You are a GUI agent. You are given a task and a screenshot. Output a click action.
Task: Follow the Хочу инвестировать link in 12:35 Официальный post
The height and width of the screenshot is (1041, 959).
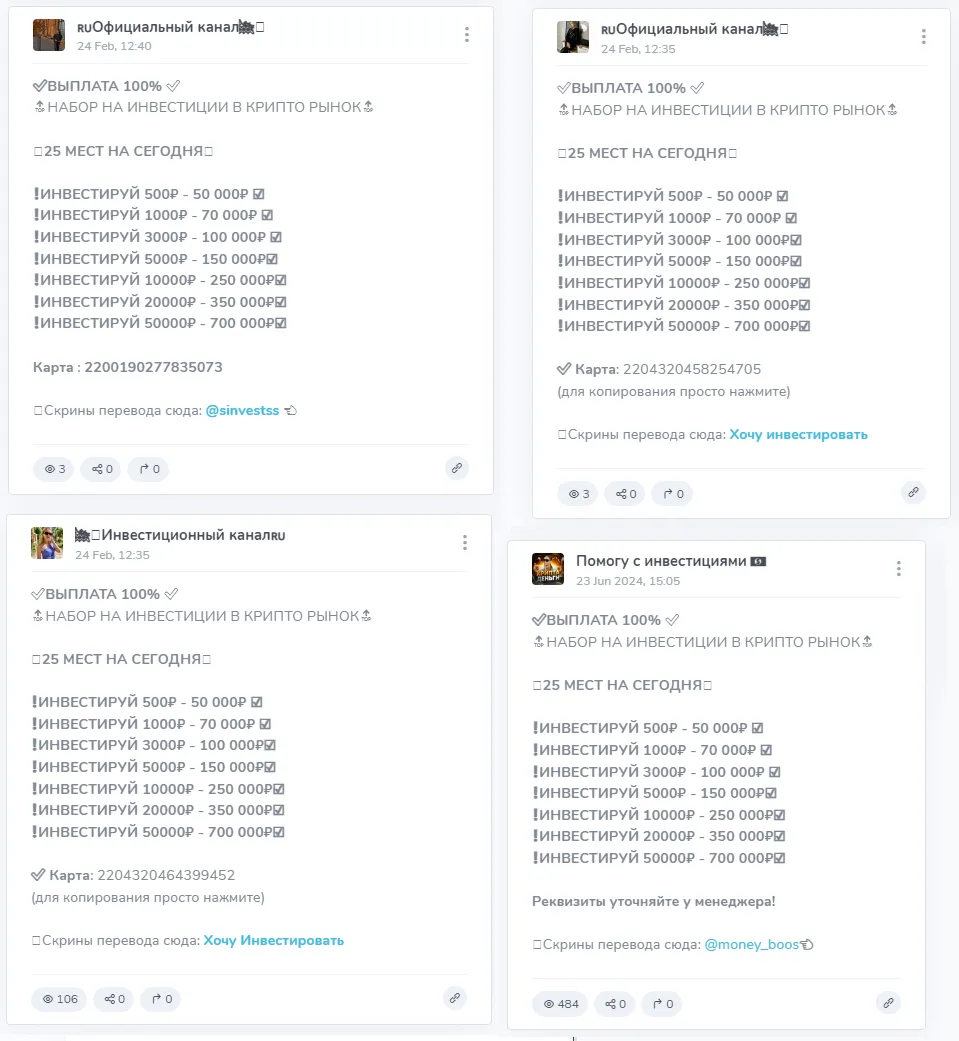pyautogui.click(x=798, y=434)
